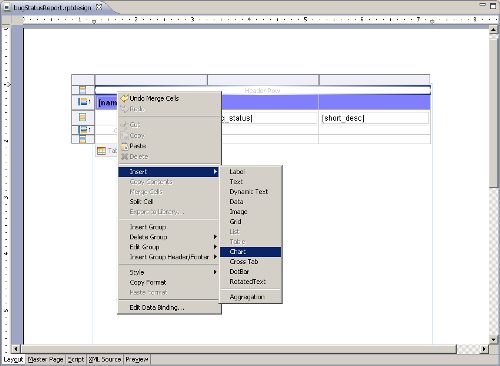Expand the Edit Group submenu arrow
This screenshot has height=366, width=500.
tap(215, 247)
